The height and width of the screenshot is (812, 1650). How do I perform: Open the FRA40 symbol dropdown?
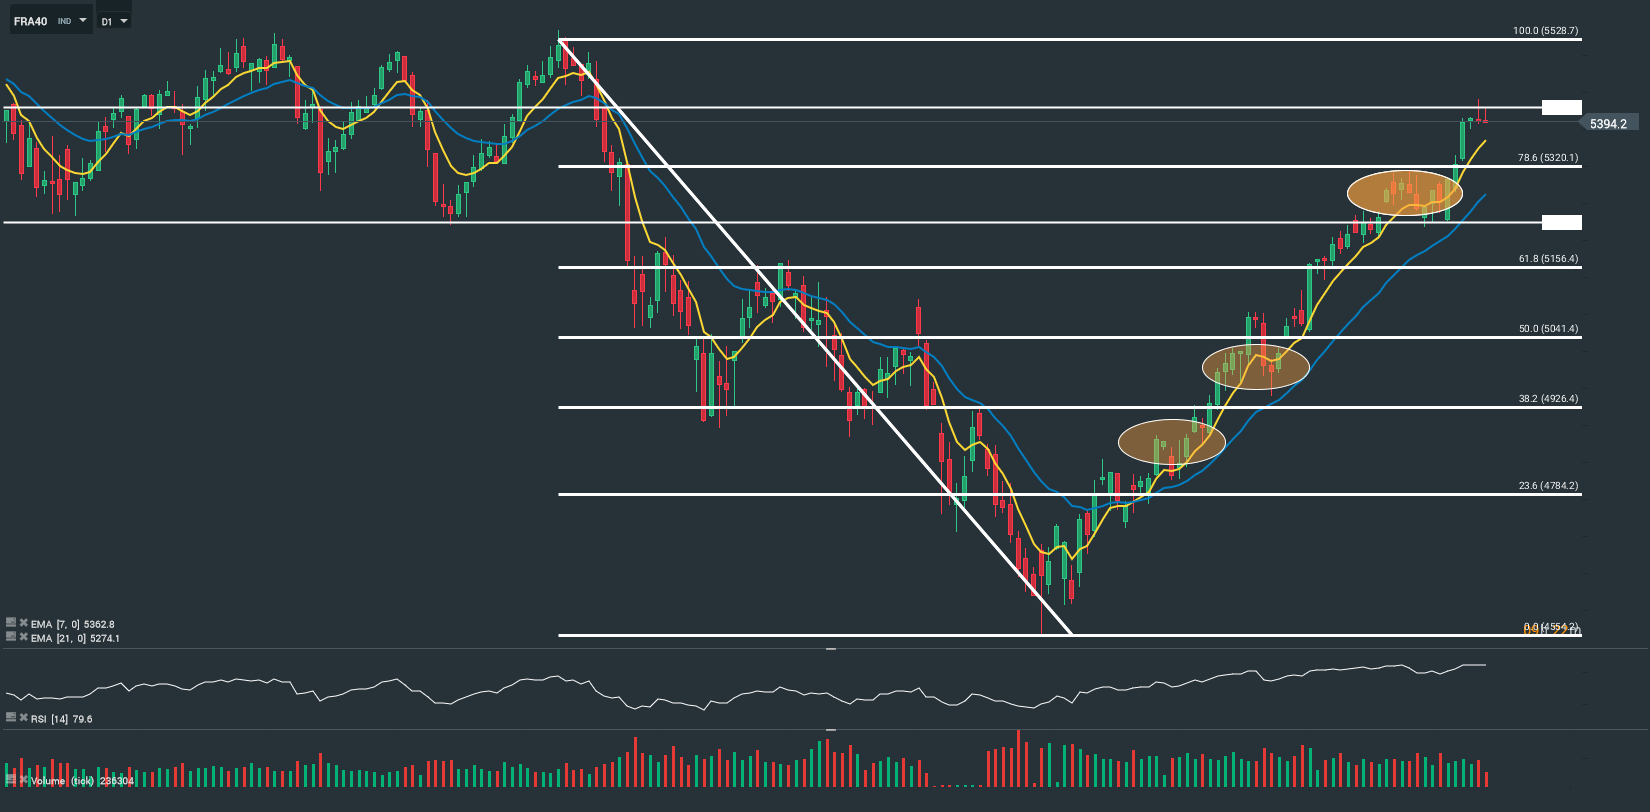(x=83, y=21)
